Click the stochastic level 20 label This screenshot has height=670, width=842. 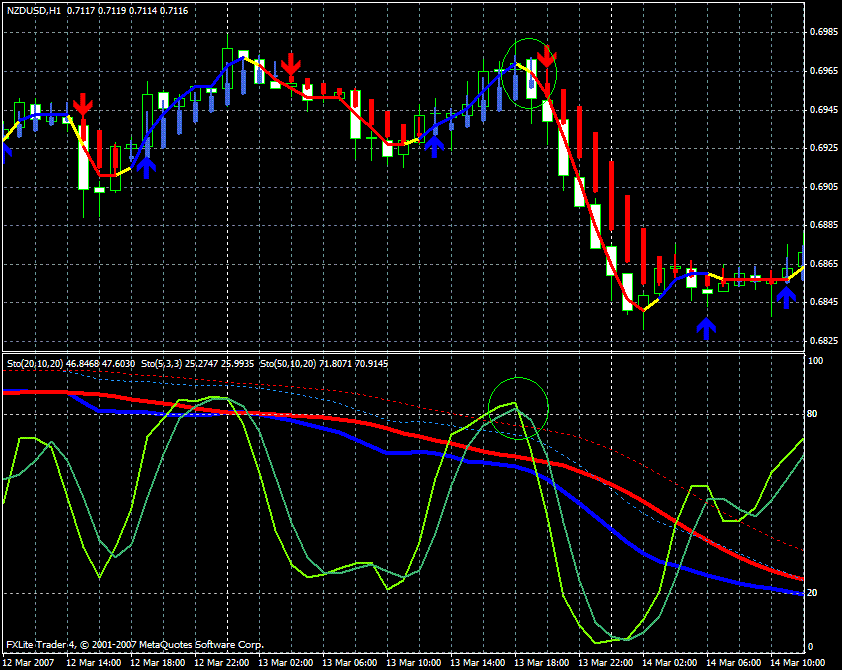click(812, 593)
